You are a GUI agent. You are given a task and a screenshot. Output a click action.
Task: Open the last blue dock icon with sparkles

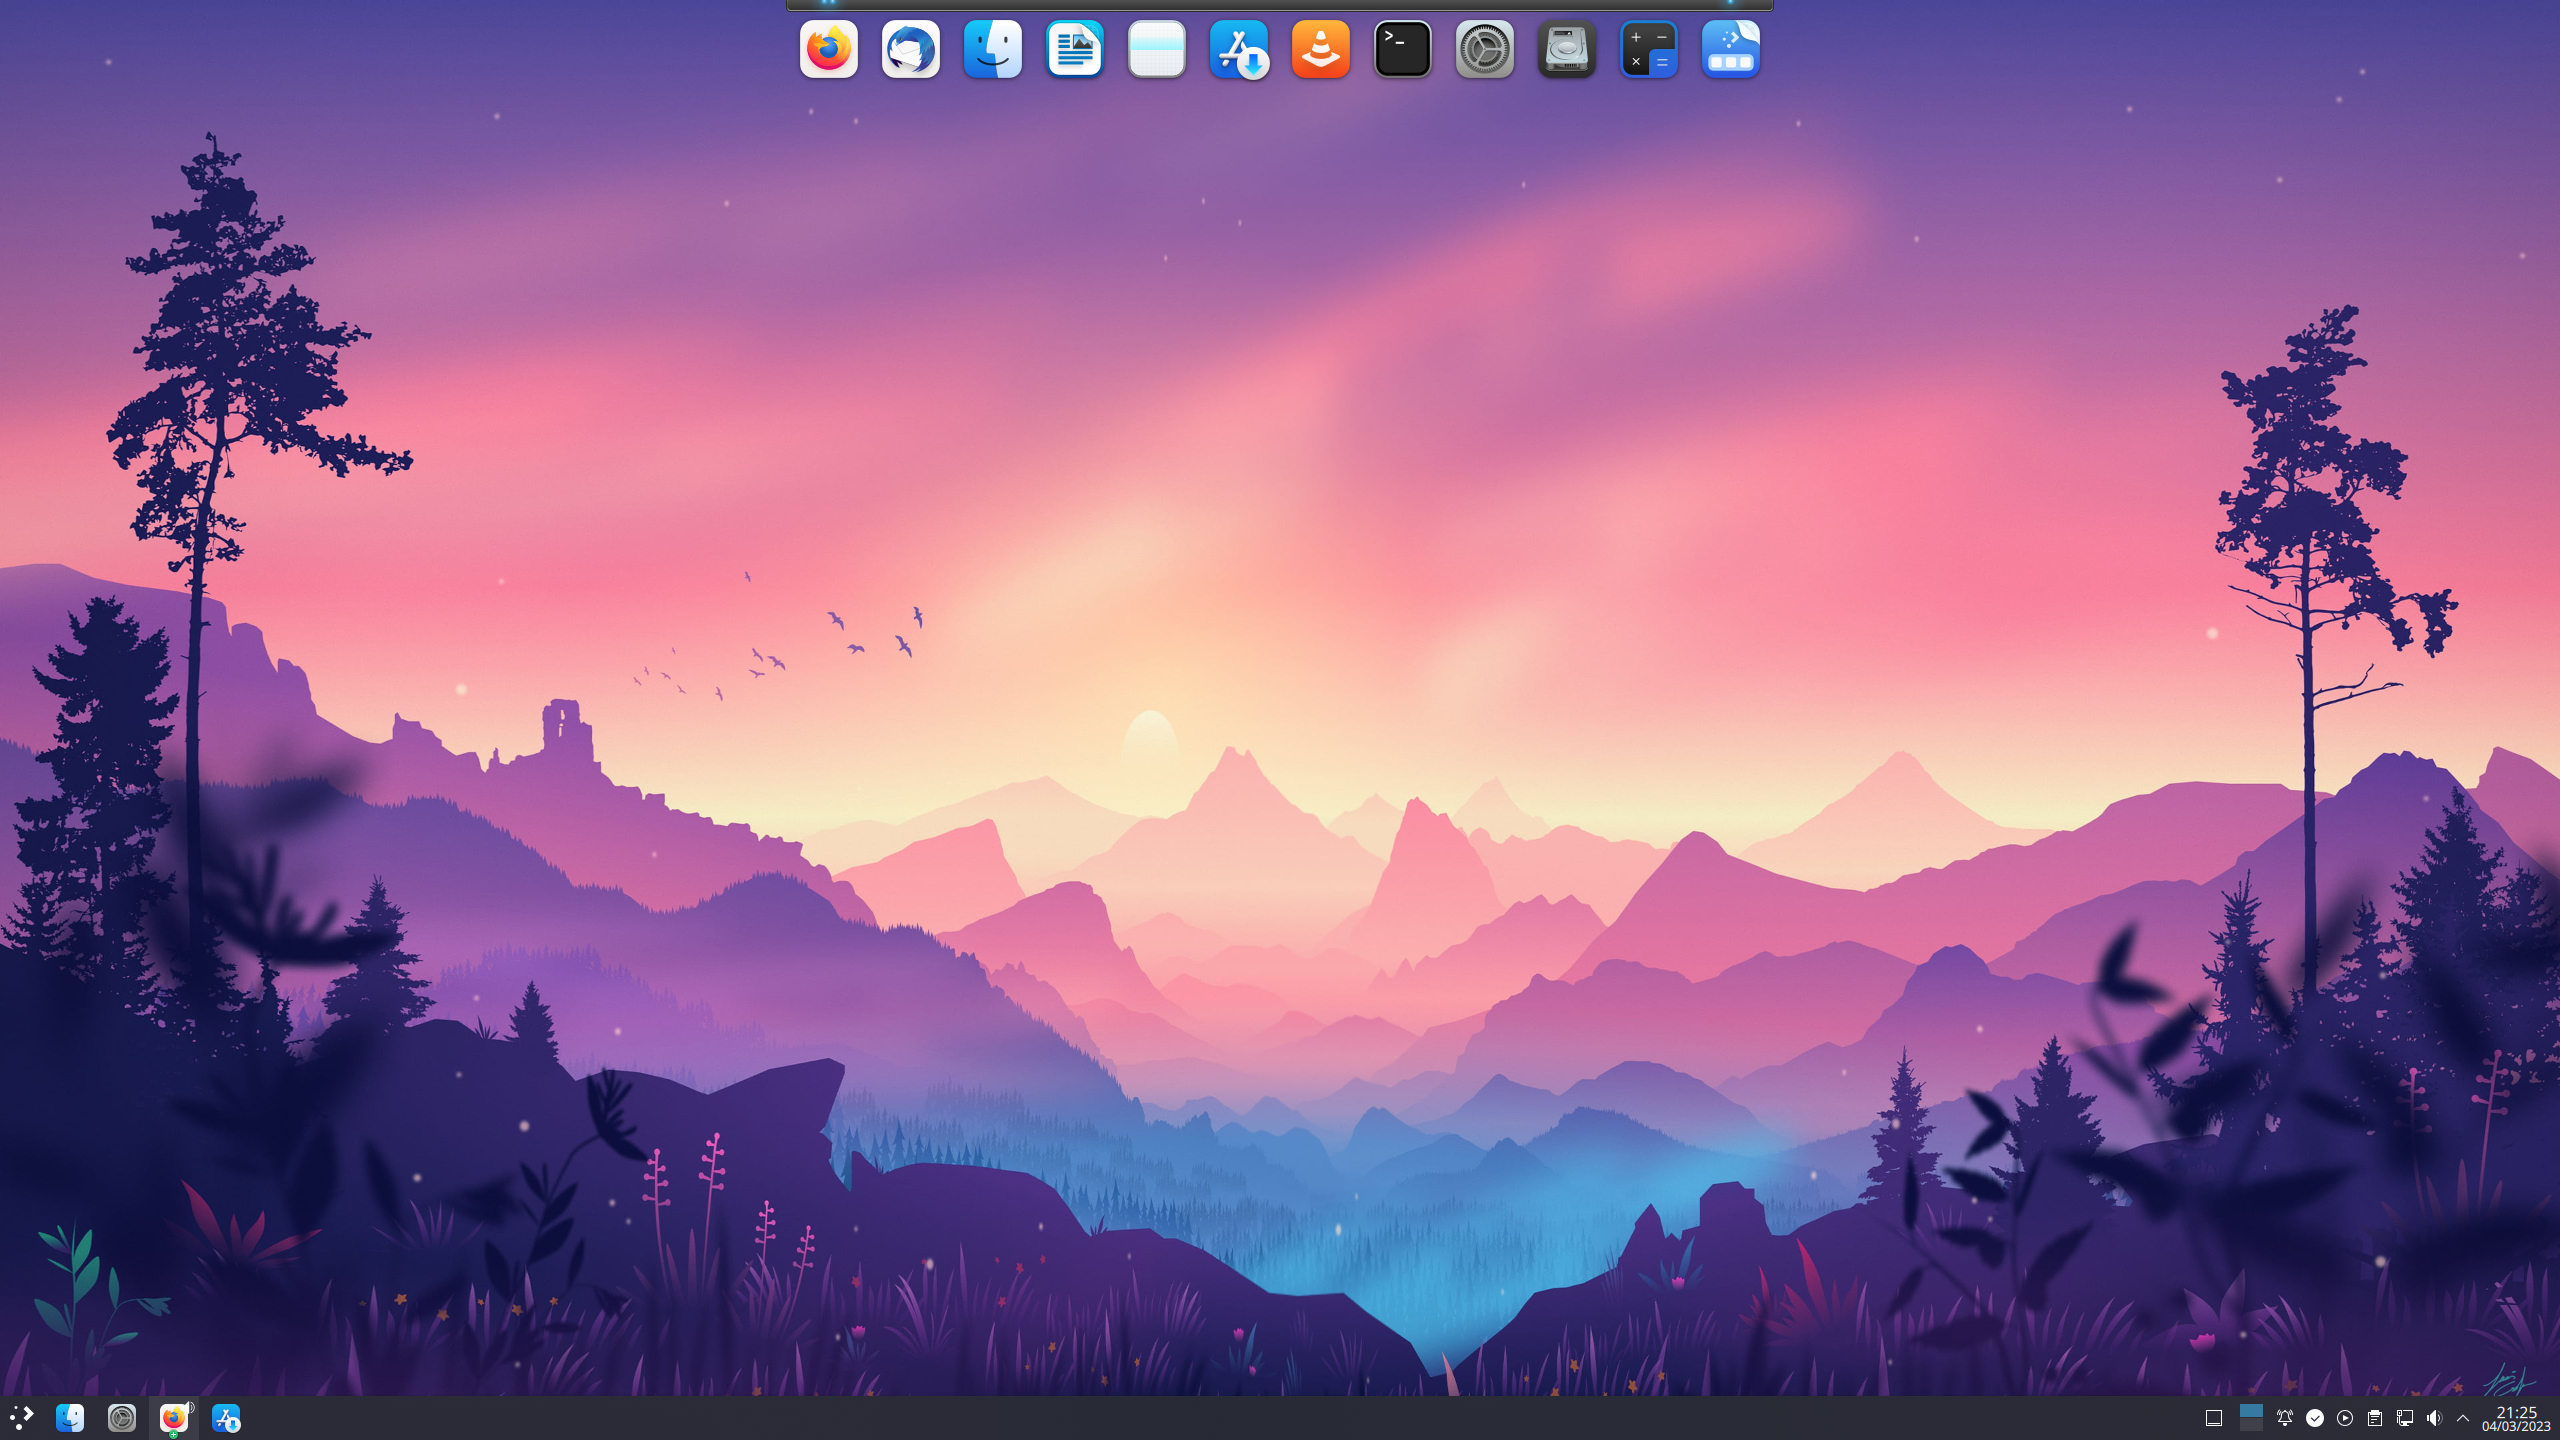(x=1730, y=49)
